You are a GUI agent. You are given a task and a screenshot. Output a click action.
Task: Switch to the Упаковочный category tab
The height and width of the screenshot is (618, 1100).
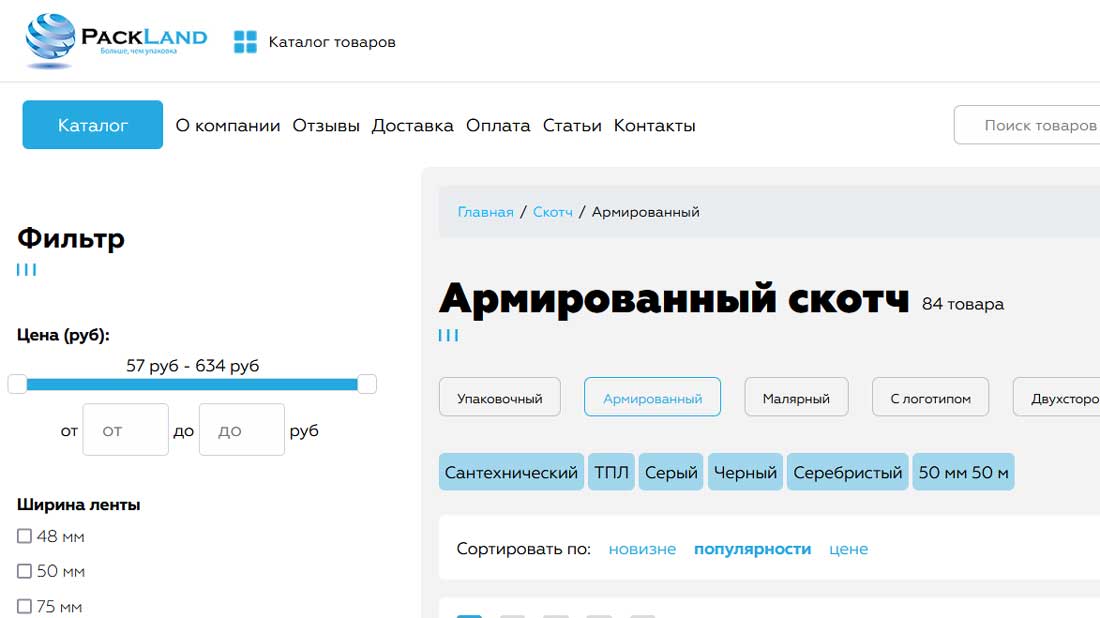pyautogui.click(x=499, y=397)
